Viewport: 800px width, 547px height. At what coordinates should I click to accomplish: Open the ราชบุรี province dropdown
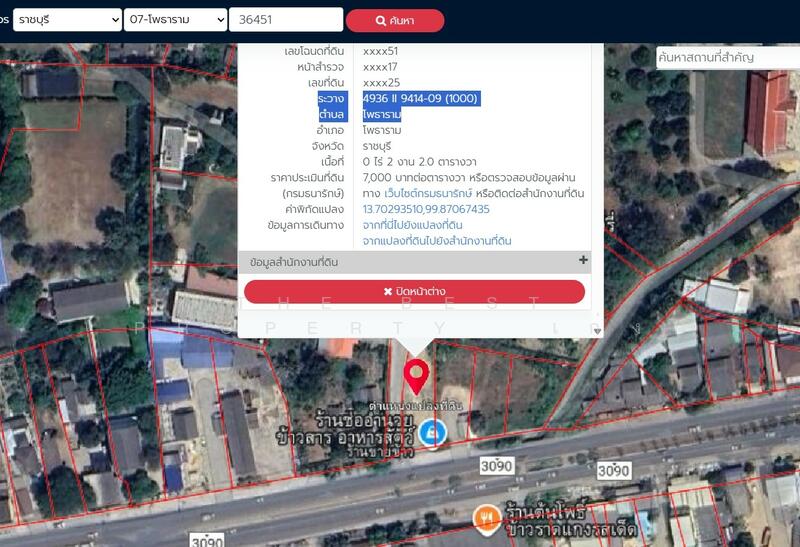67,20
